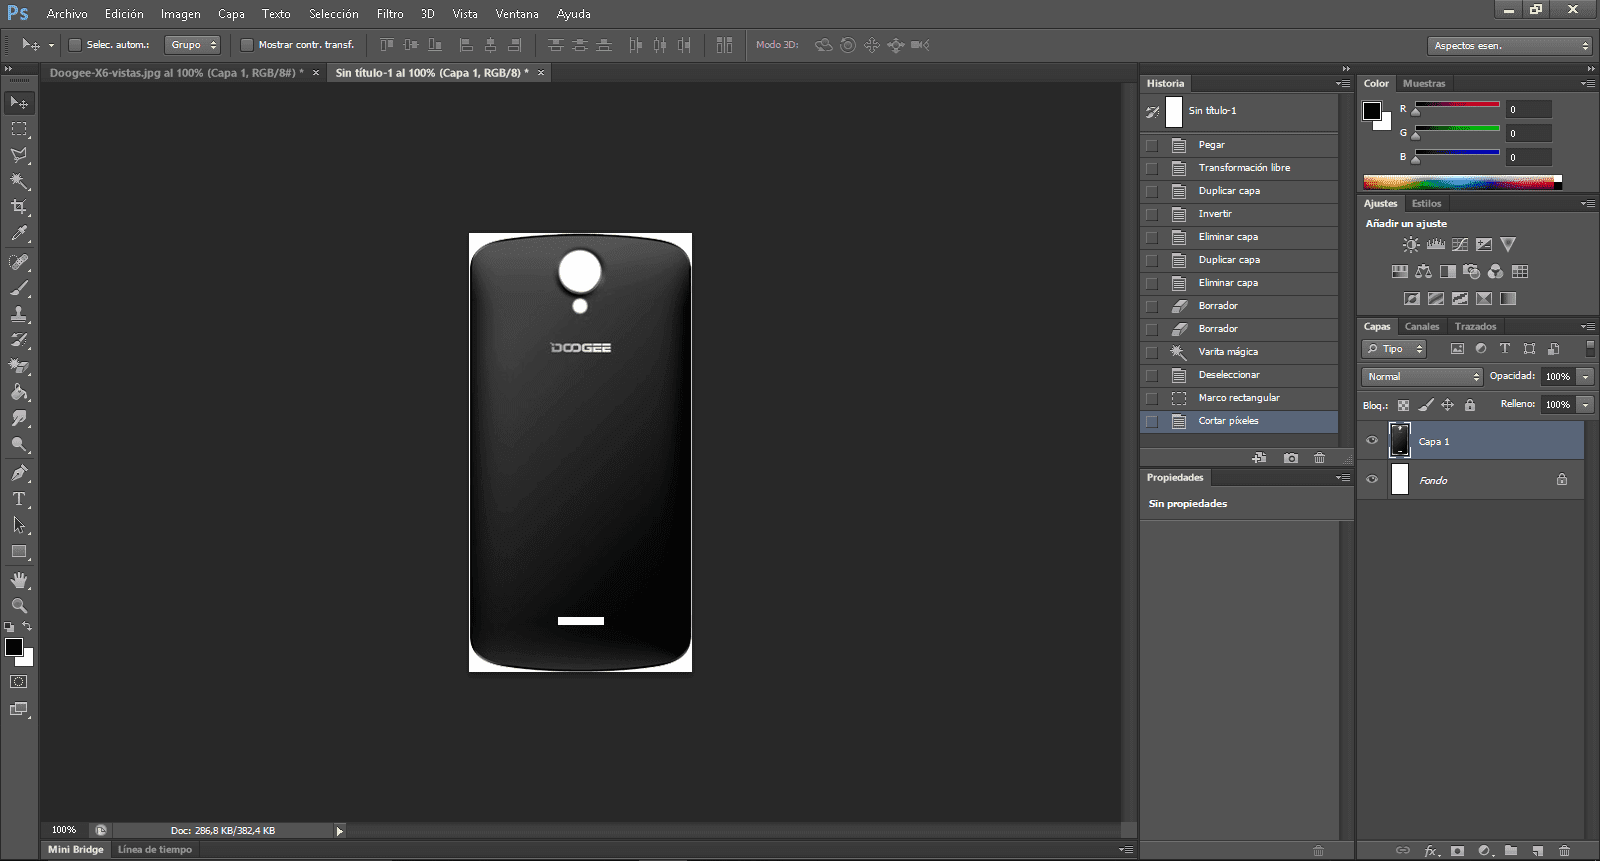The width and height of the screenshot is (1600, 861).
Task: Lock all for Capa 1
Action: point(1470,405)
